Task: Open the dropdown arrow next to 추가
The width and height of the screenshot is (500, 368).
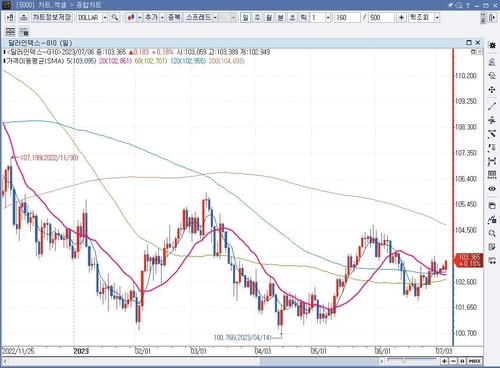Action: click(162, 17)
